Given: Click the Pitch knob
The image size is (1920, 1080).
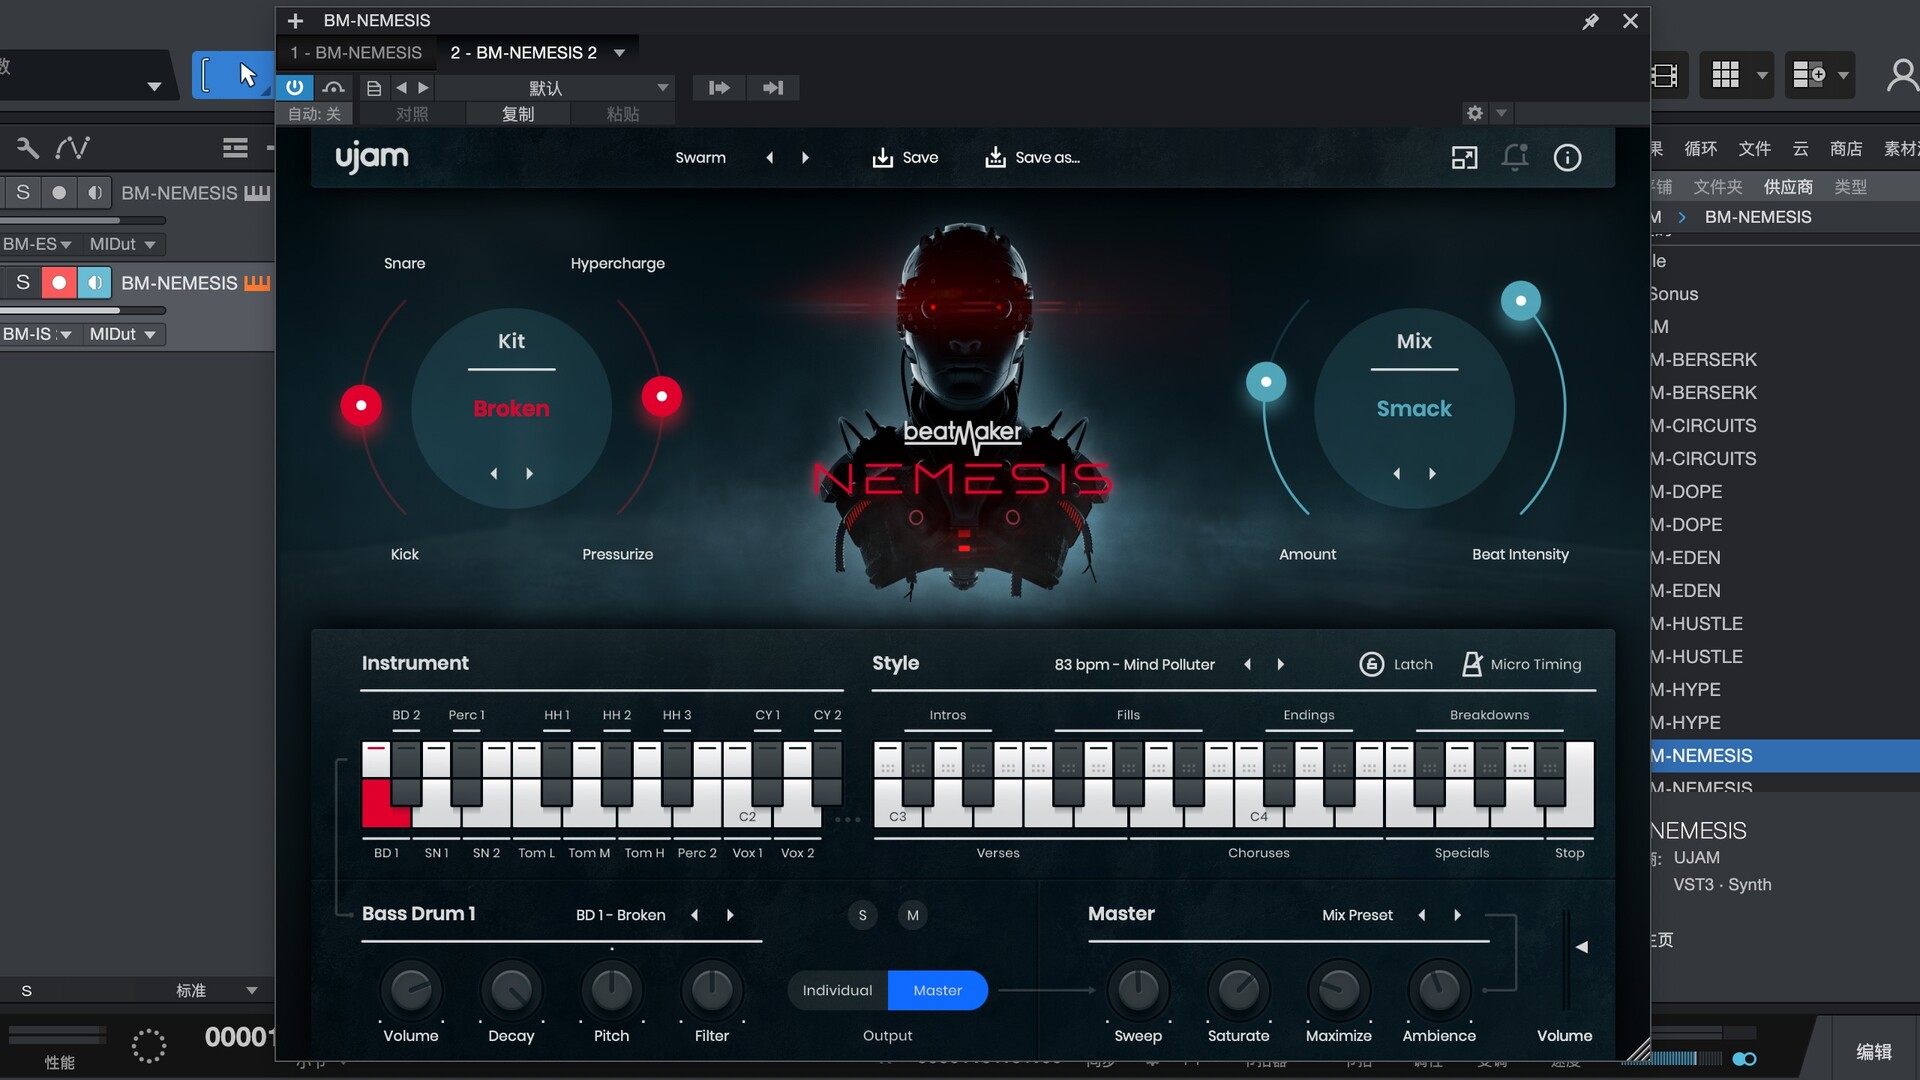Looking at the screenshot, I should (612, 990).
